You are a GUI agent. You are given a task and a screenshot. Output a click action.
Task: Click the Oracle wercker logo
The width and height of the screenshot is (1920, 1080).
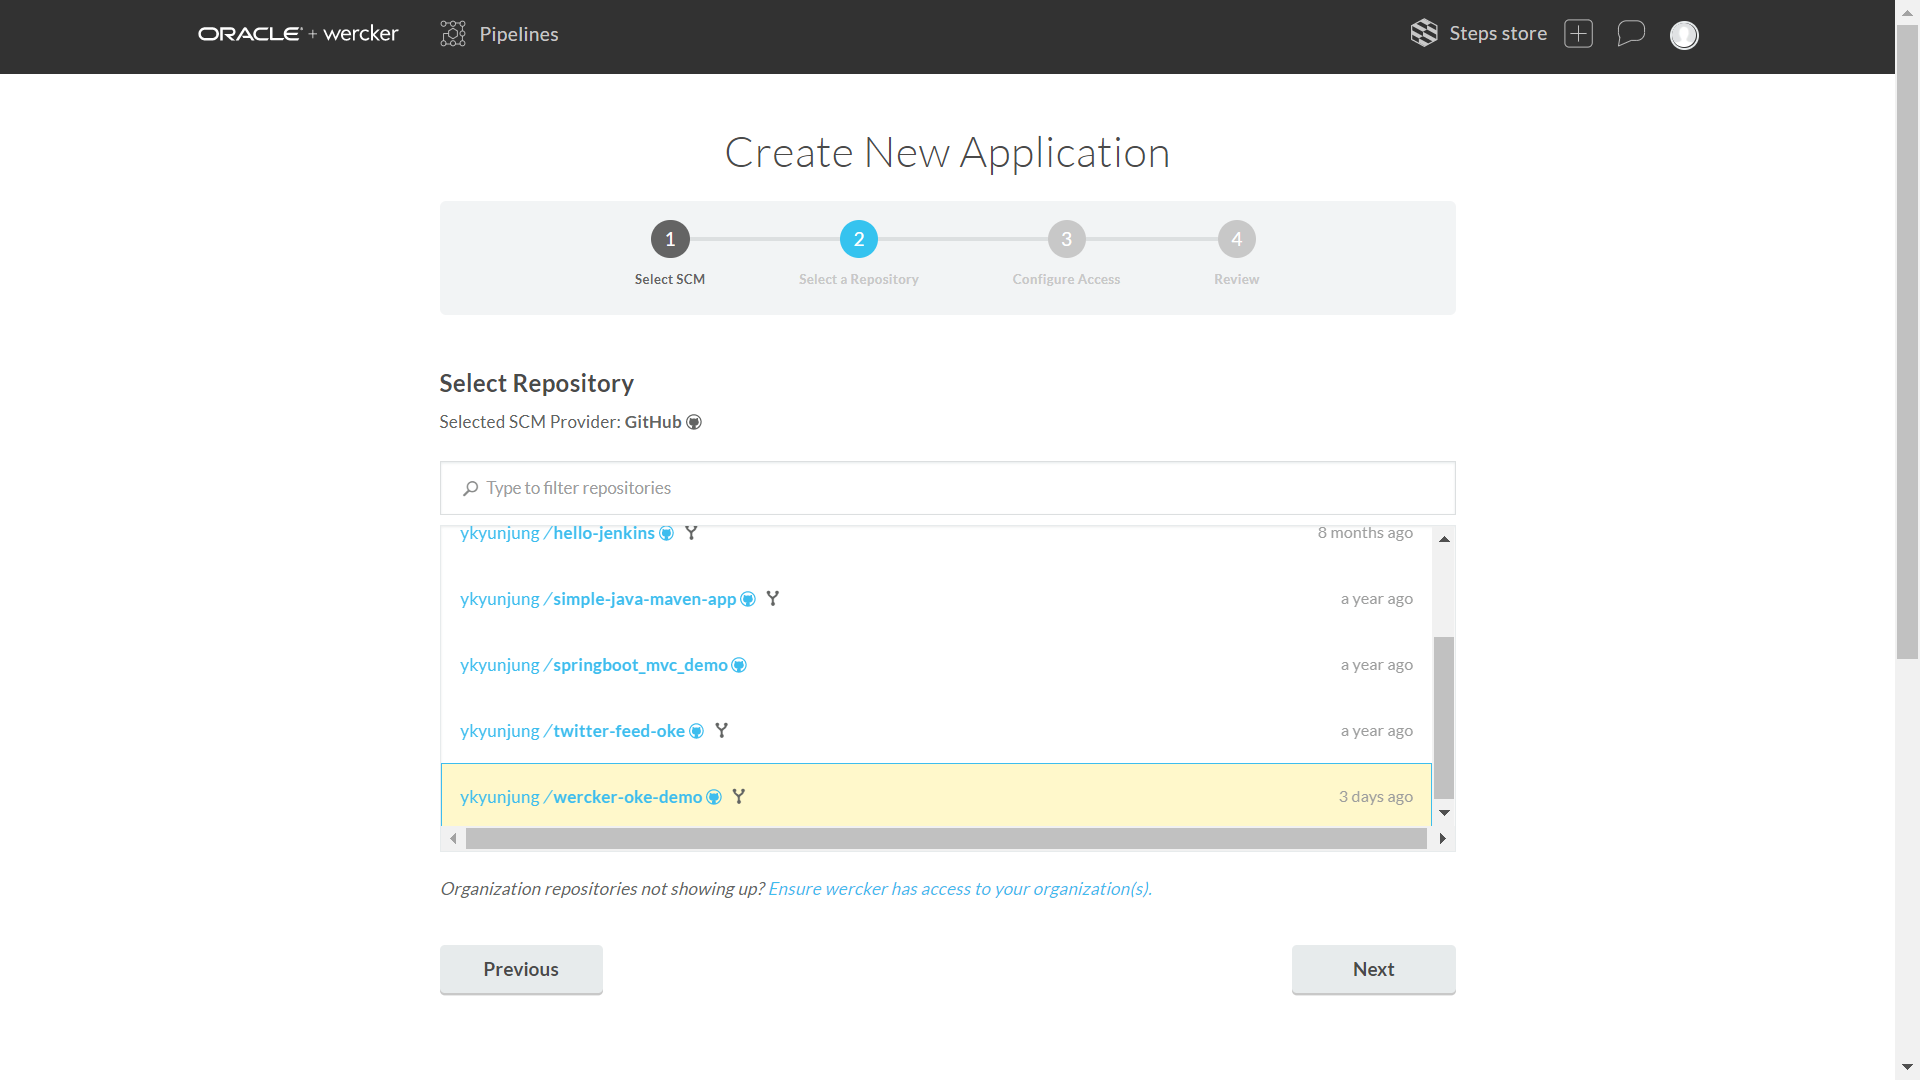pyautogui.click(x=298, y=34)
